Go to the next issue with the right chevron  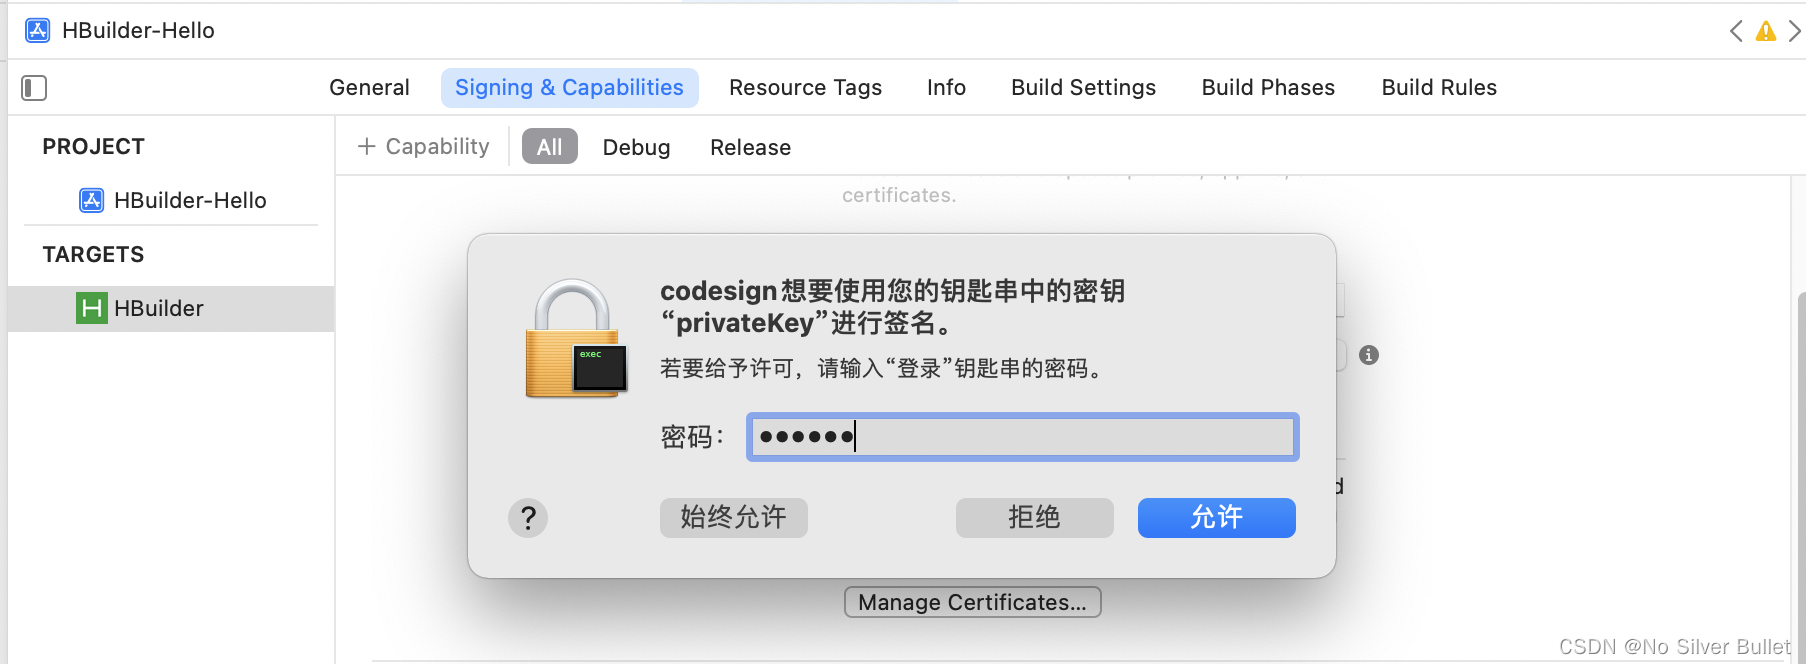point(1794,31)
